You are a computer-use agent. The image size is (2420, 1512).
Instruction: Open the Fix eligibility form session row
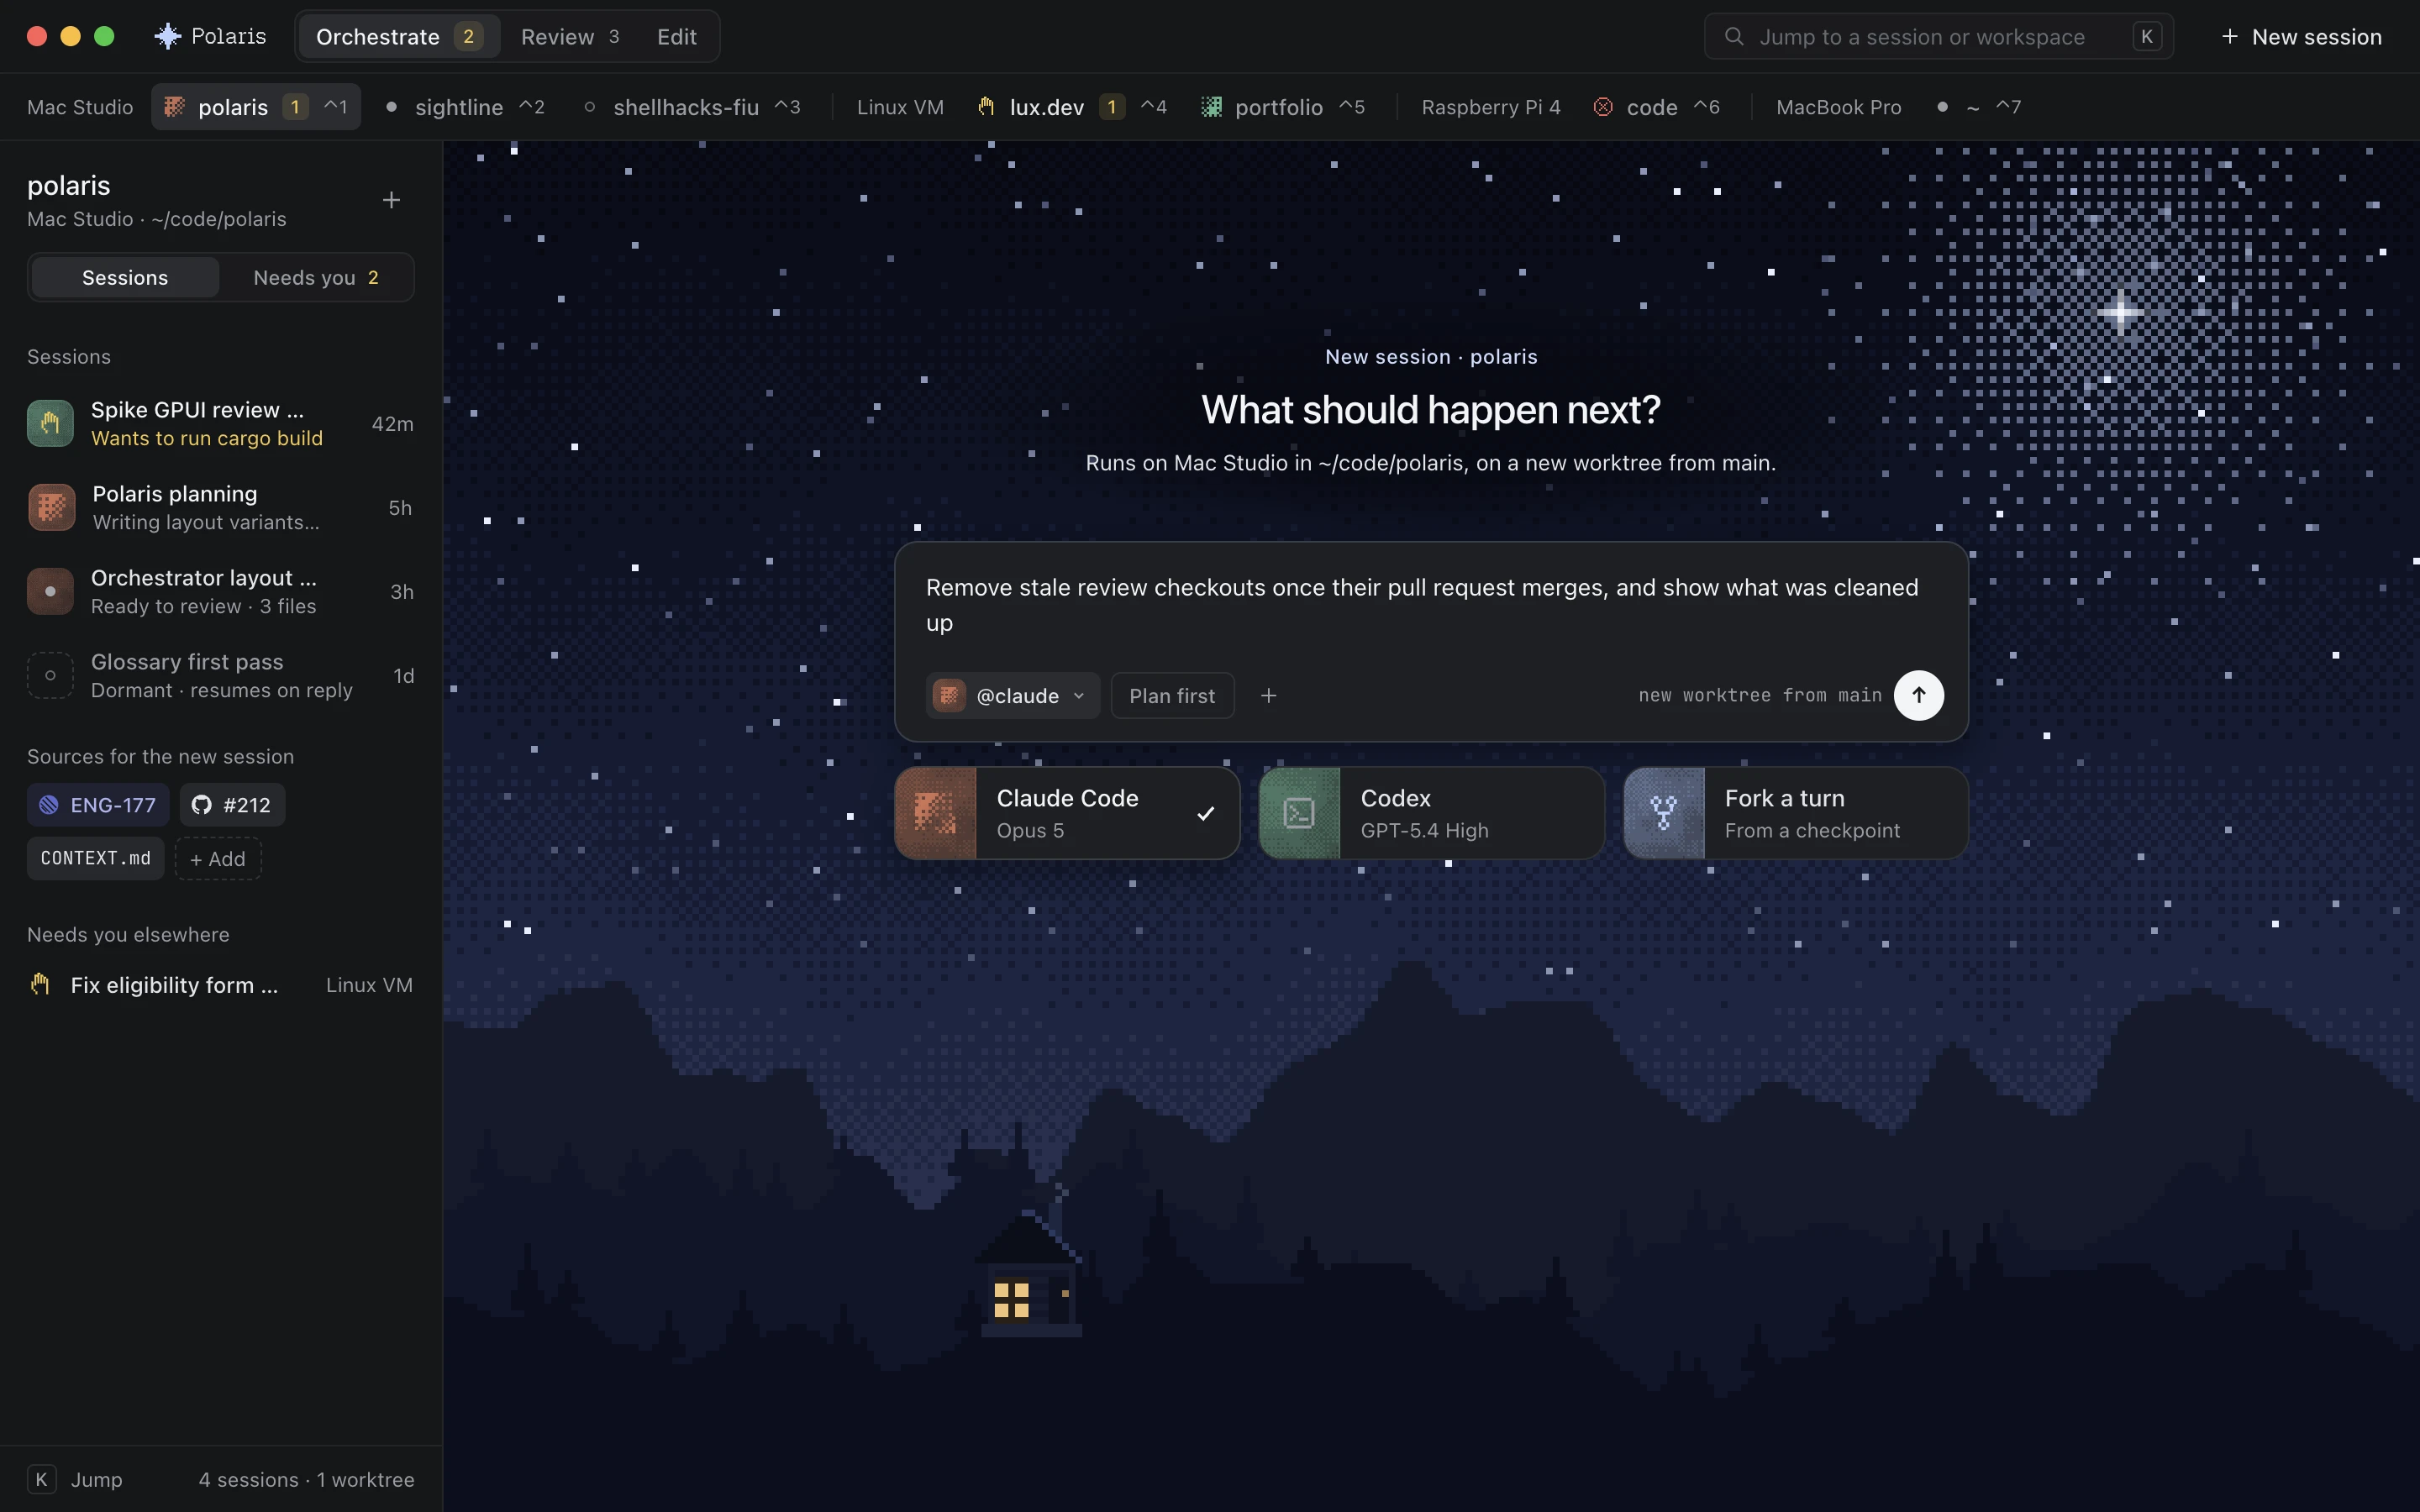coord(220,985)
